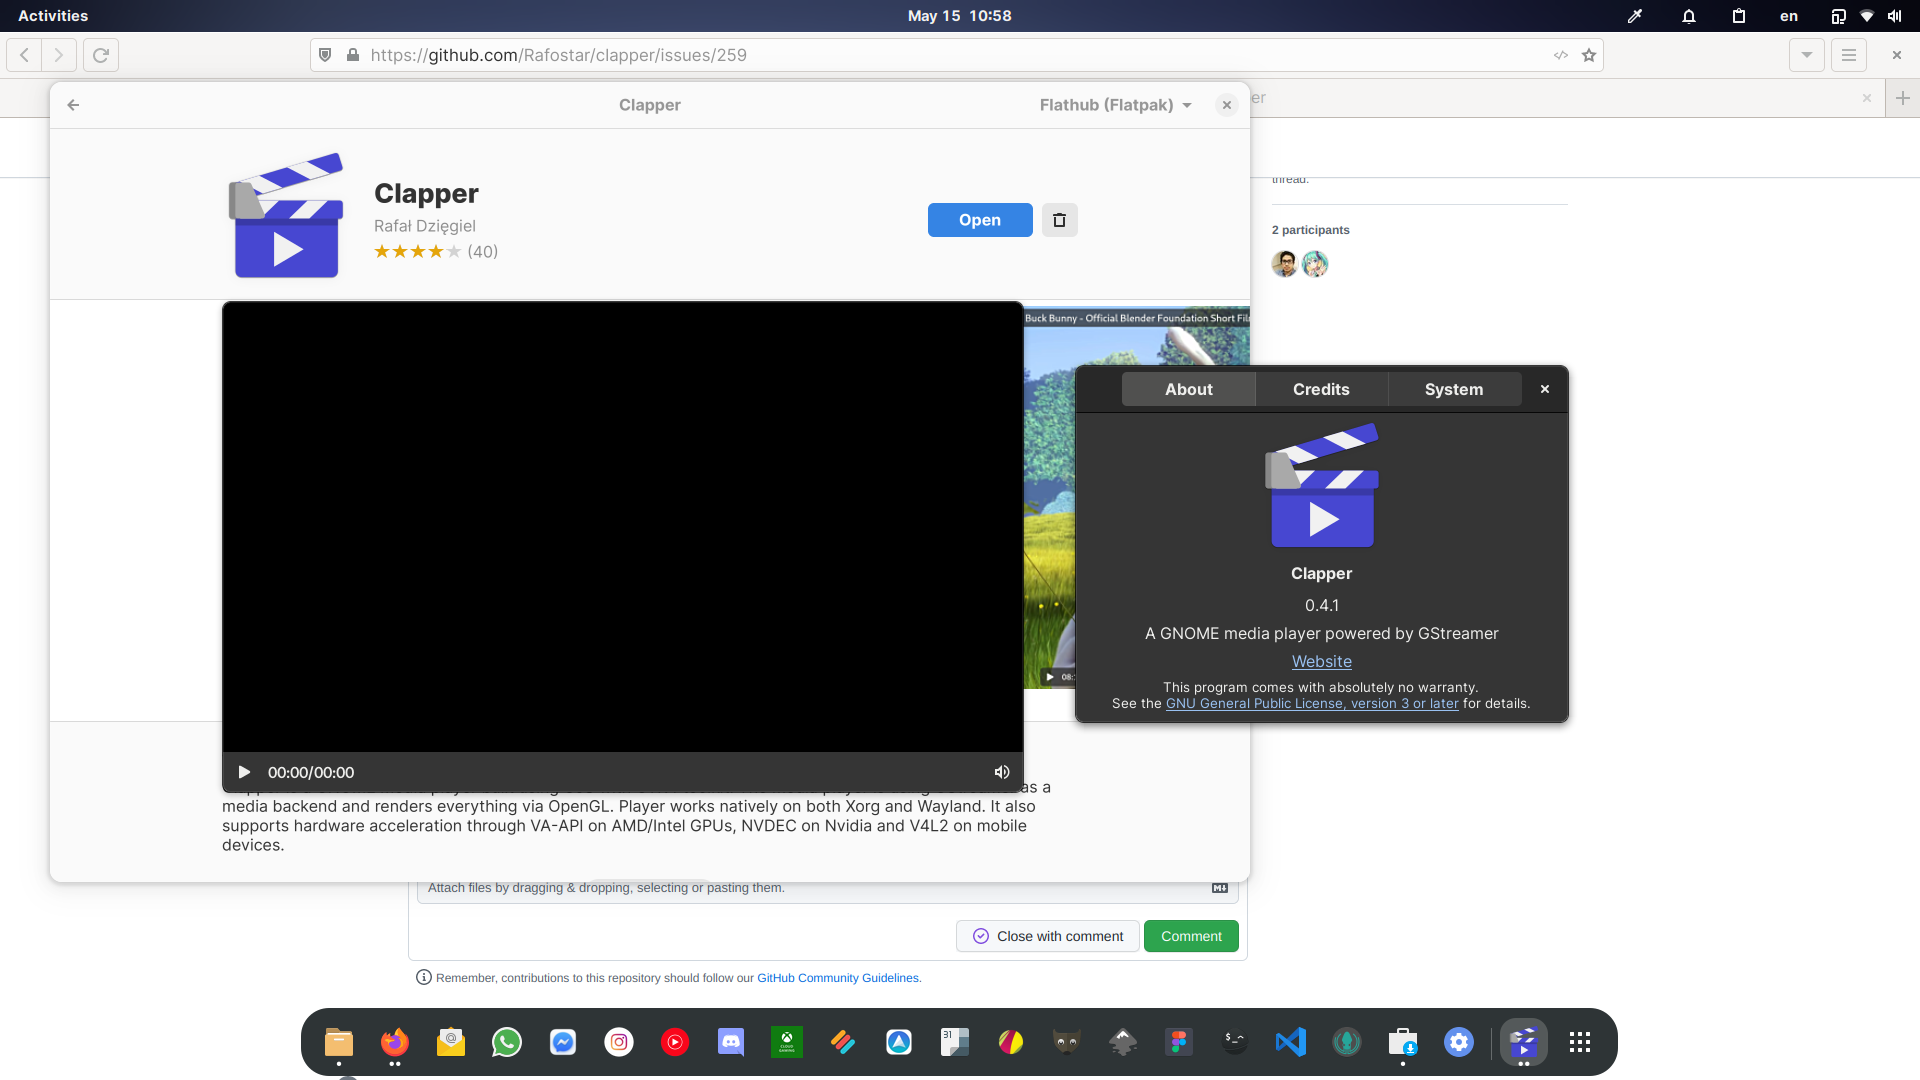Click the Clapper app icon in dock
The width and height of the screenshot is (1920, 1080).
[x=1524, y=1042]
